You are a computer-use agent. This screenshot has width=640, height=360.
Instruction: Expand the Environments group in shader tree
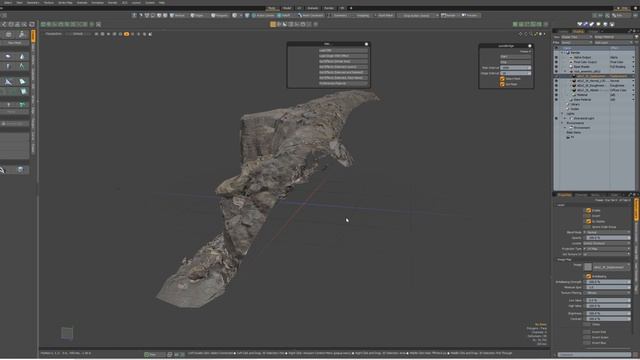[562, 123]
